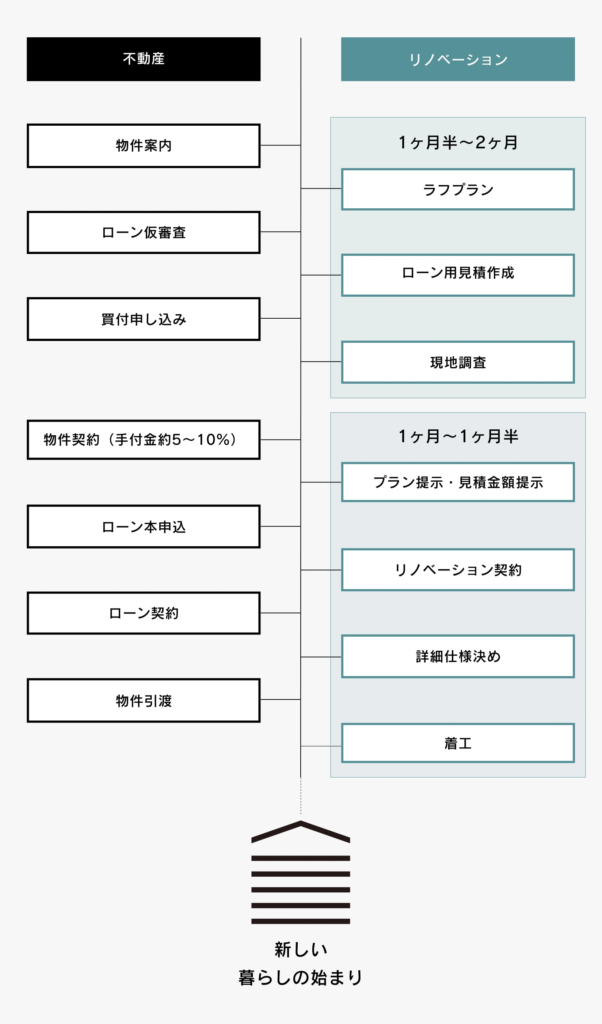The width and height of the screenshot is (602, 1024).
Task: Click 物件契約(手付金約5〜10%) box
Action: pos(143,440)
